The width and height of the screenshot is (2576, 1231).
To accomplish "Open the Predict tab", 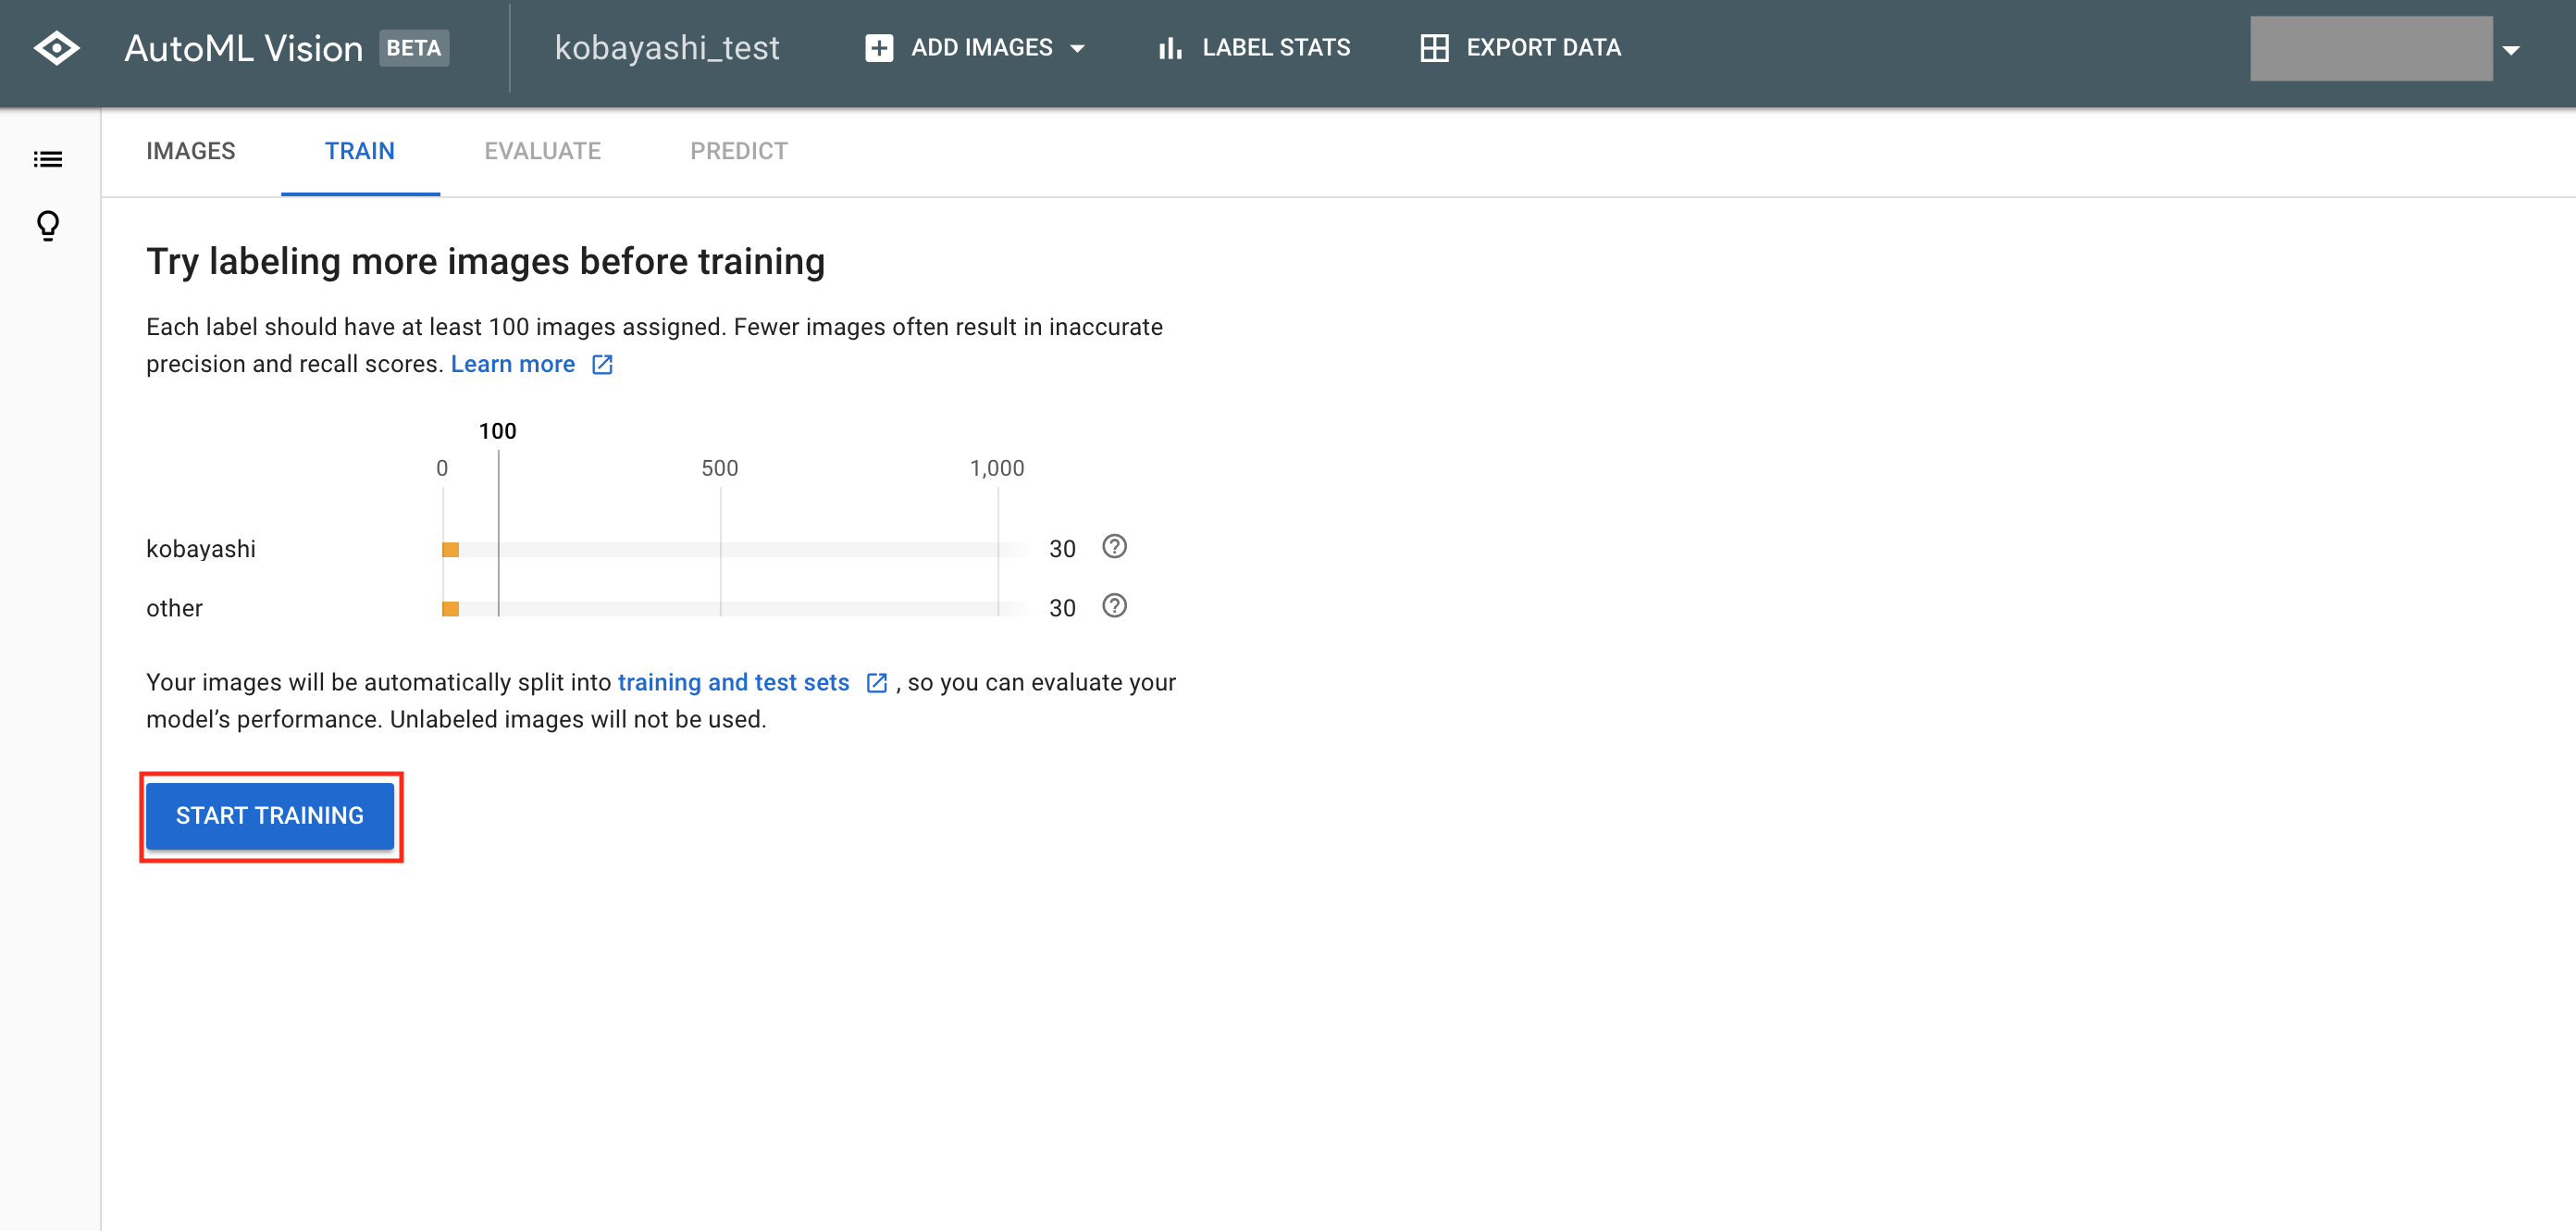I will 739,151.
